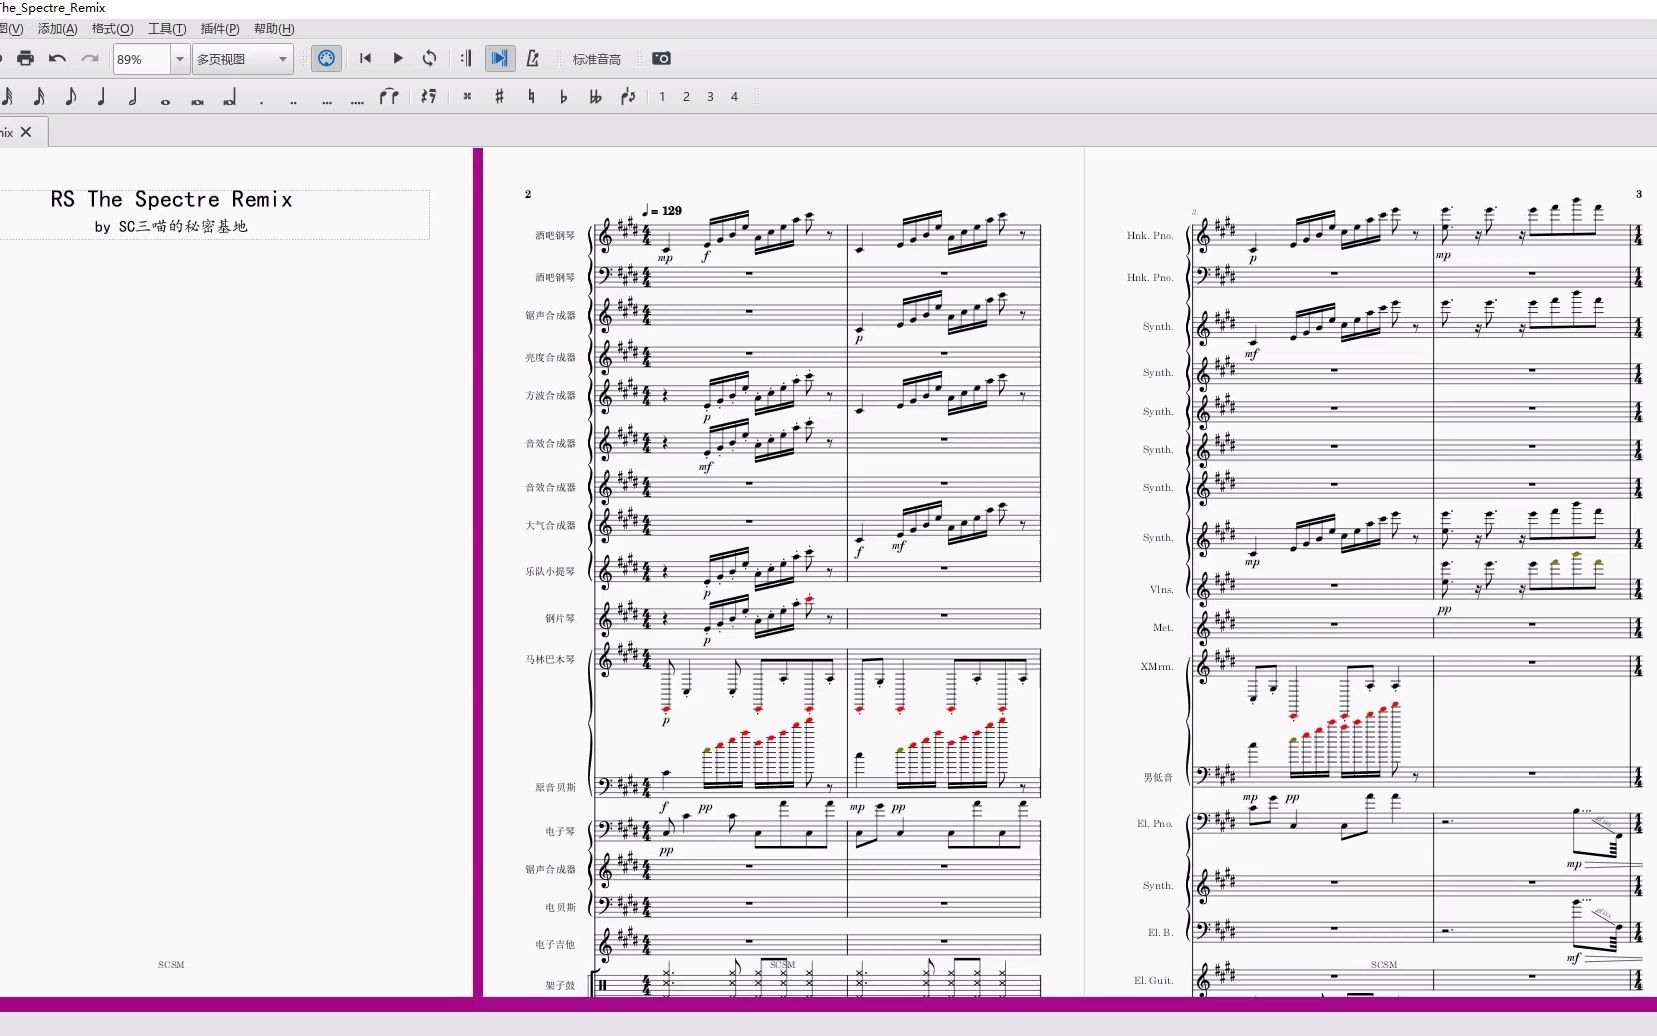The width and height of the screenshot is (1657, 1036).
Task: Open the 工具(T) menu
Action: (x=167, y=29)
